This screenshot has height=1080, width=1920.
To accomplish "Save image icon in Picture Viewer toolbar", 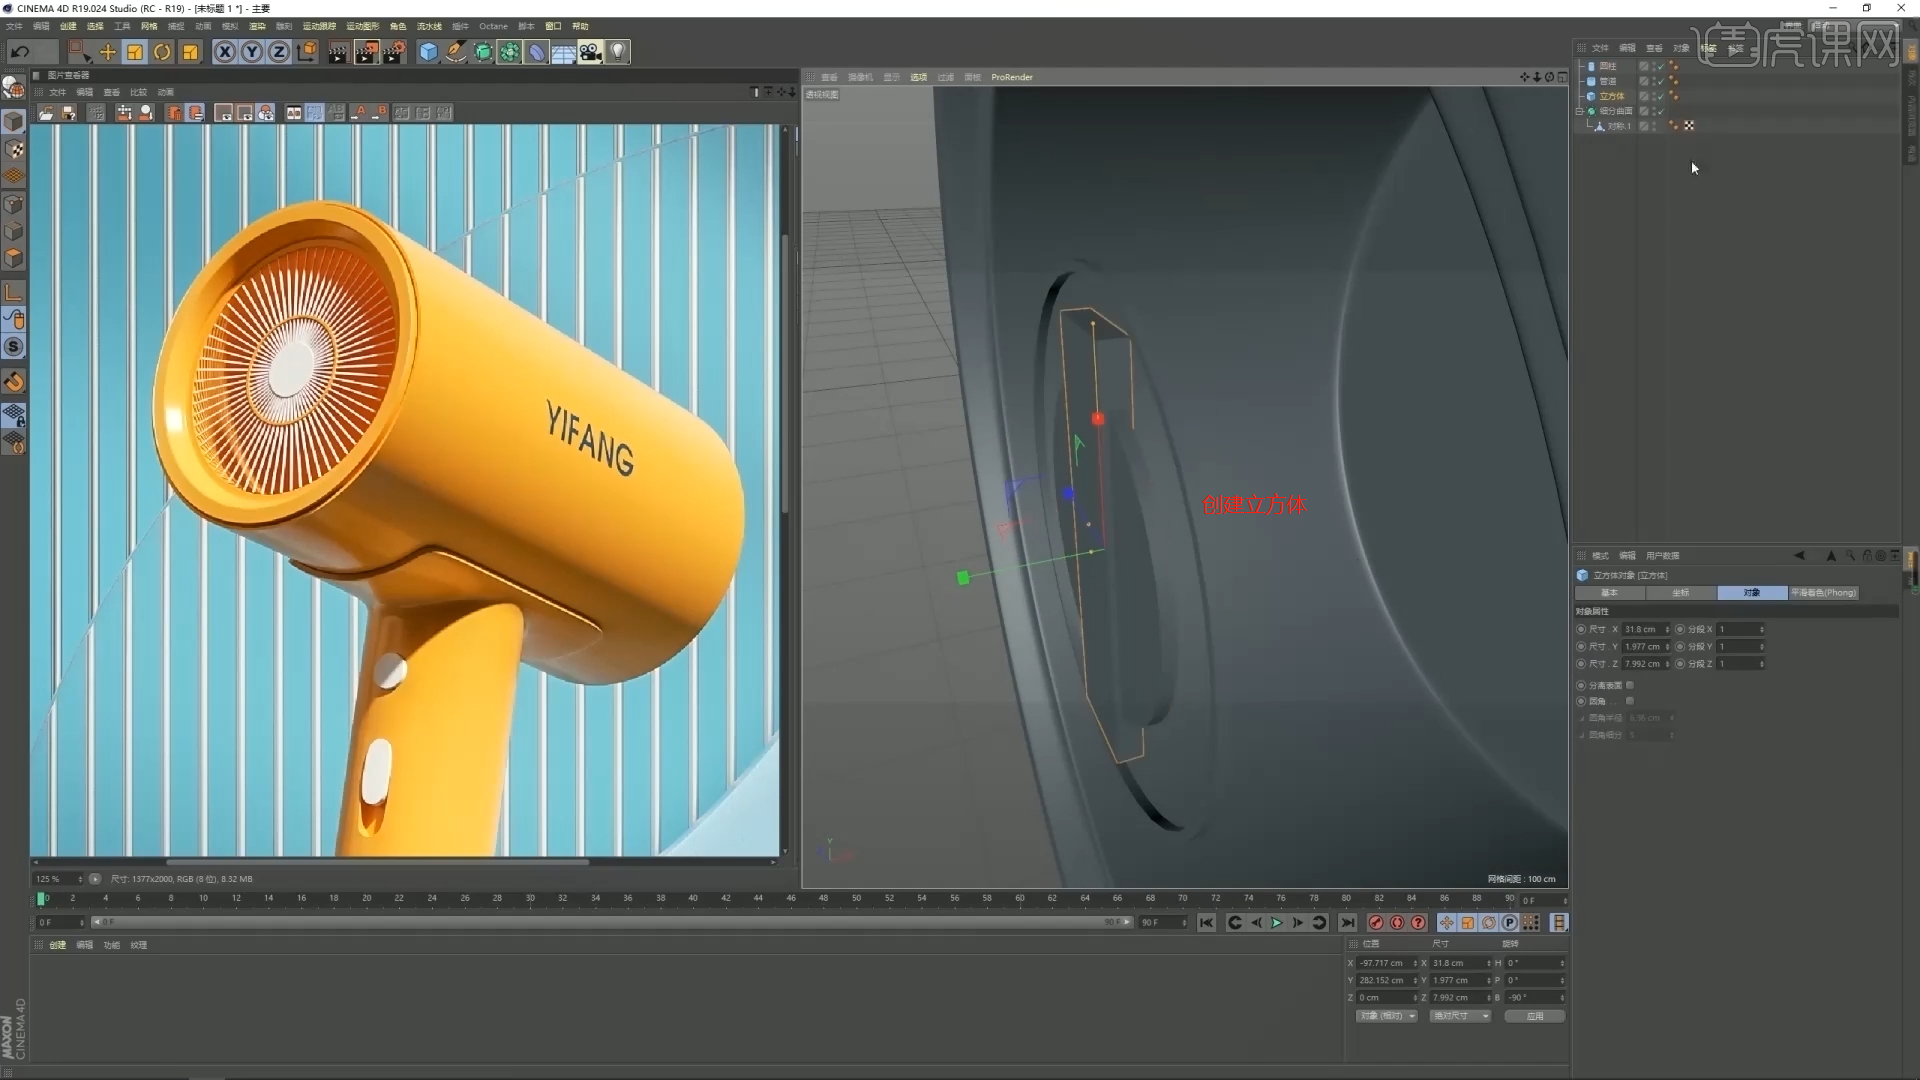I will [68, 113].
